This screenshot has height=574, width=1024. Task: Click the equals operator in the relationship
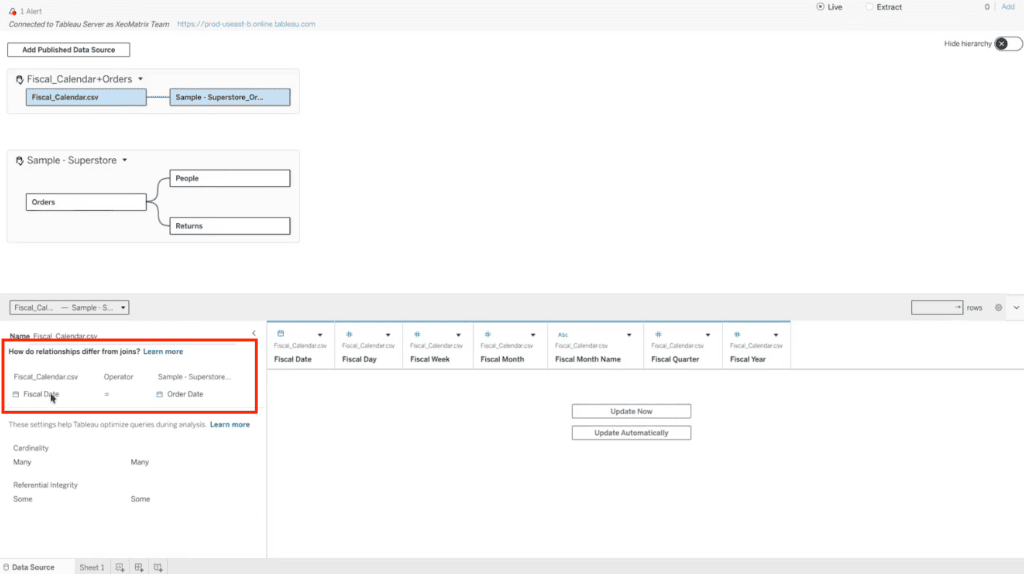(107, 394)
